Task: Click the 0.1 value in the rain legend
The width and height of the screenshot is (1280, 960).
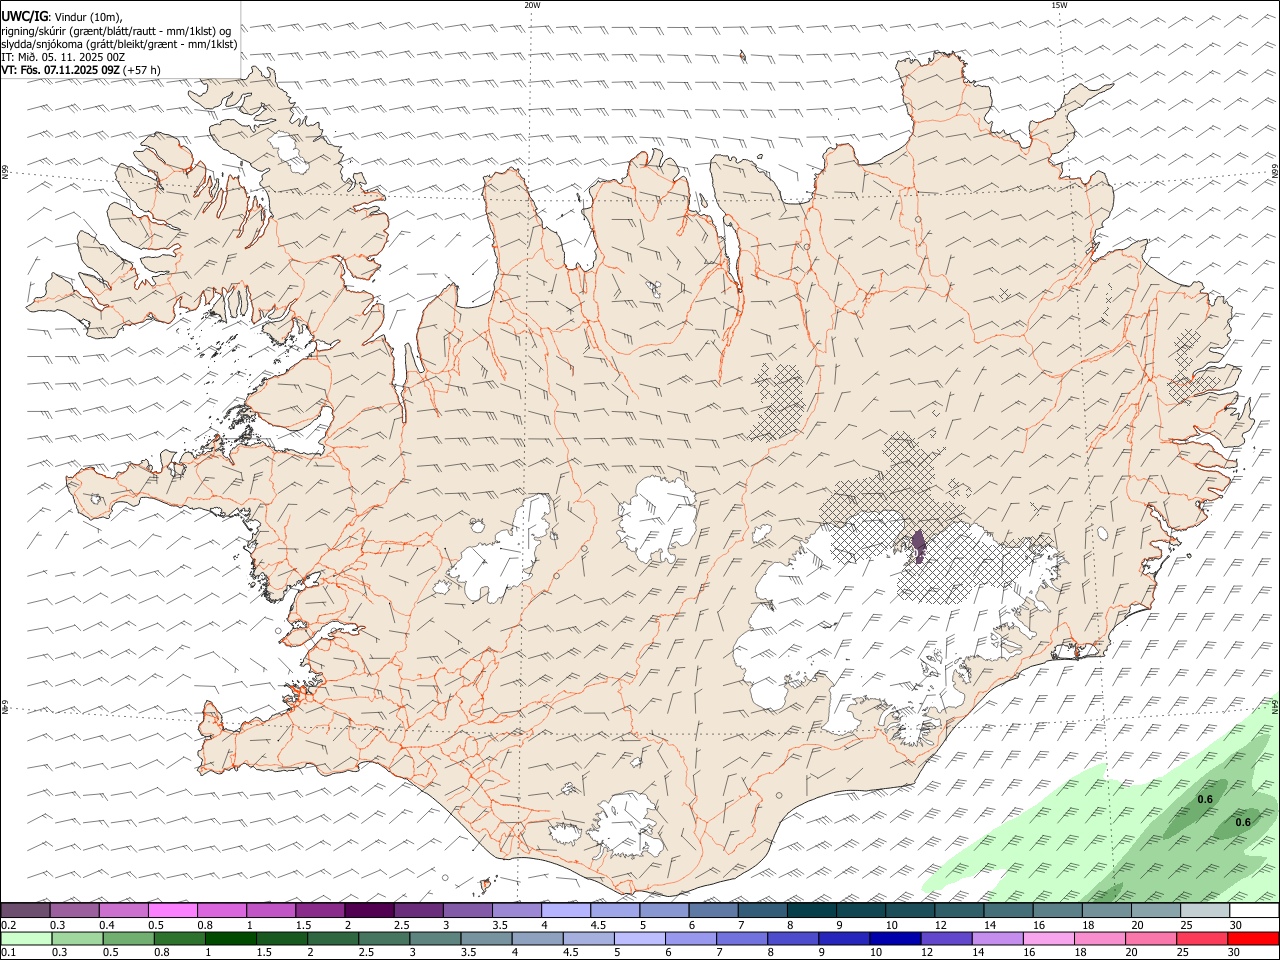Action: (9, 953)
